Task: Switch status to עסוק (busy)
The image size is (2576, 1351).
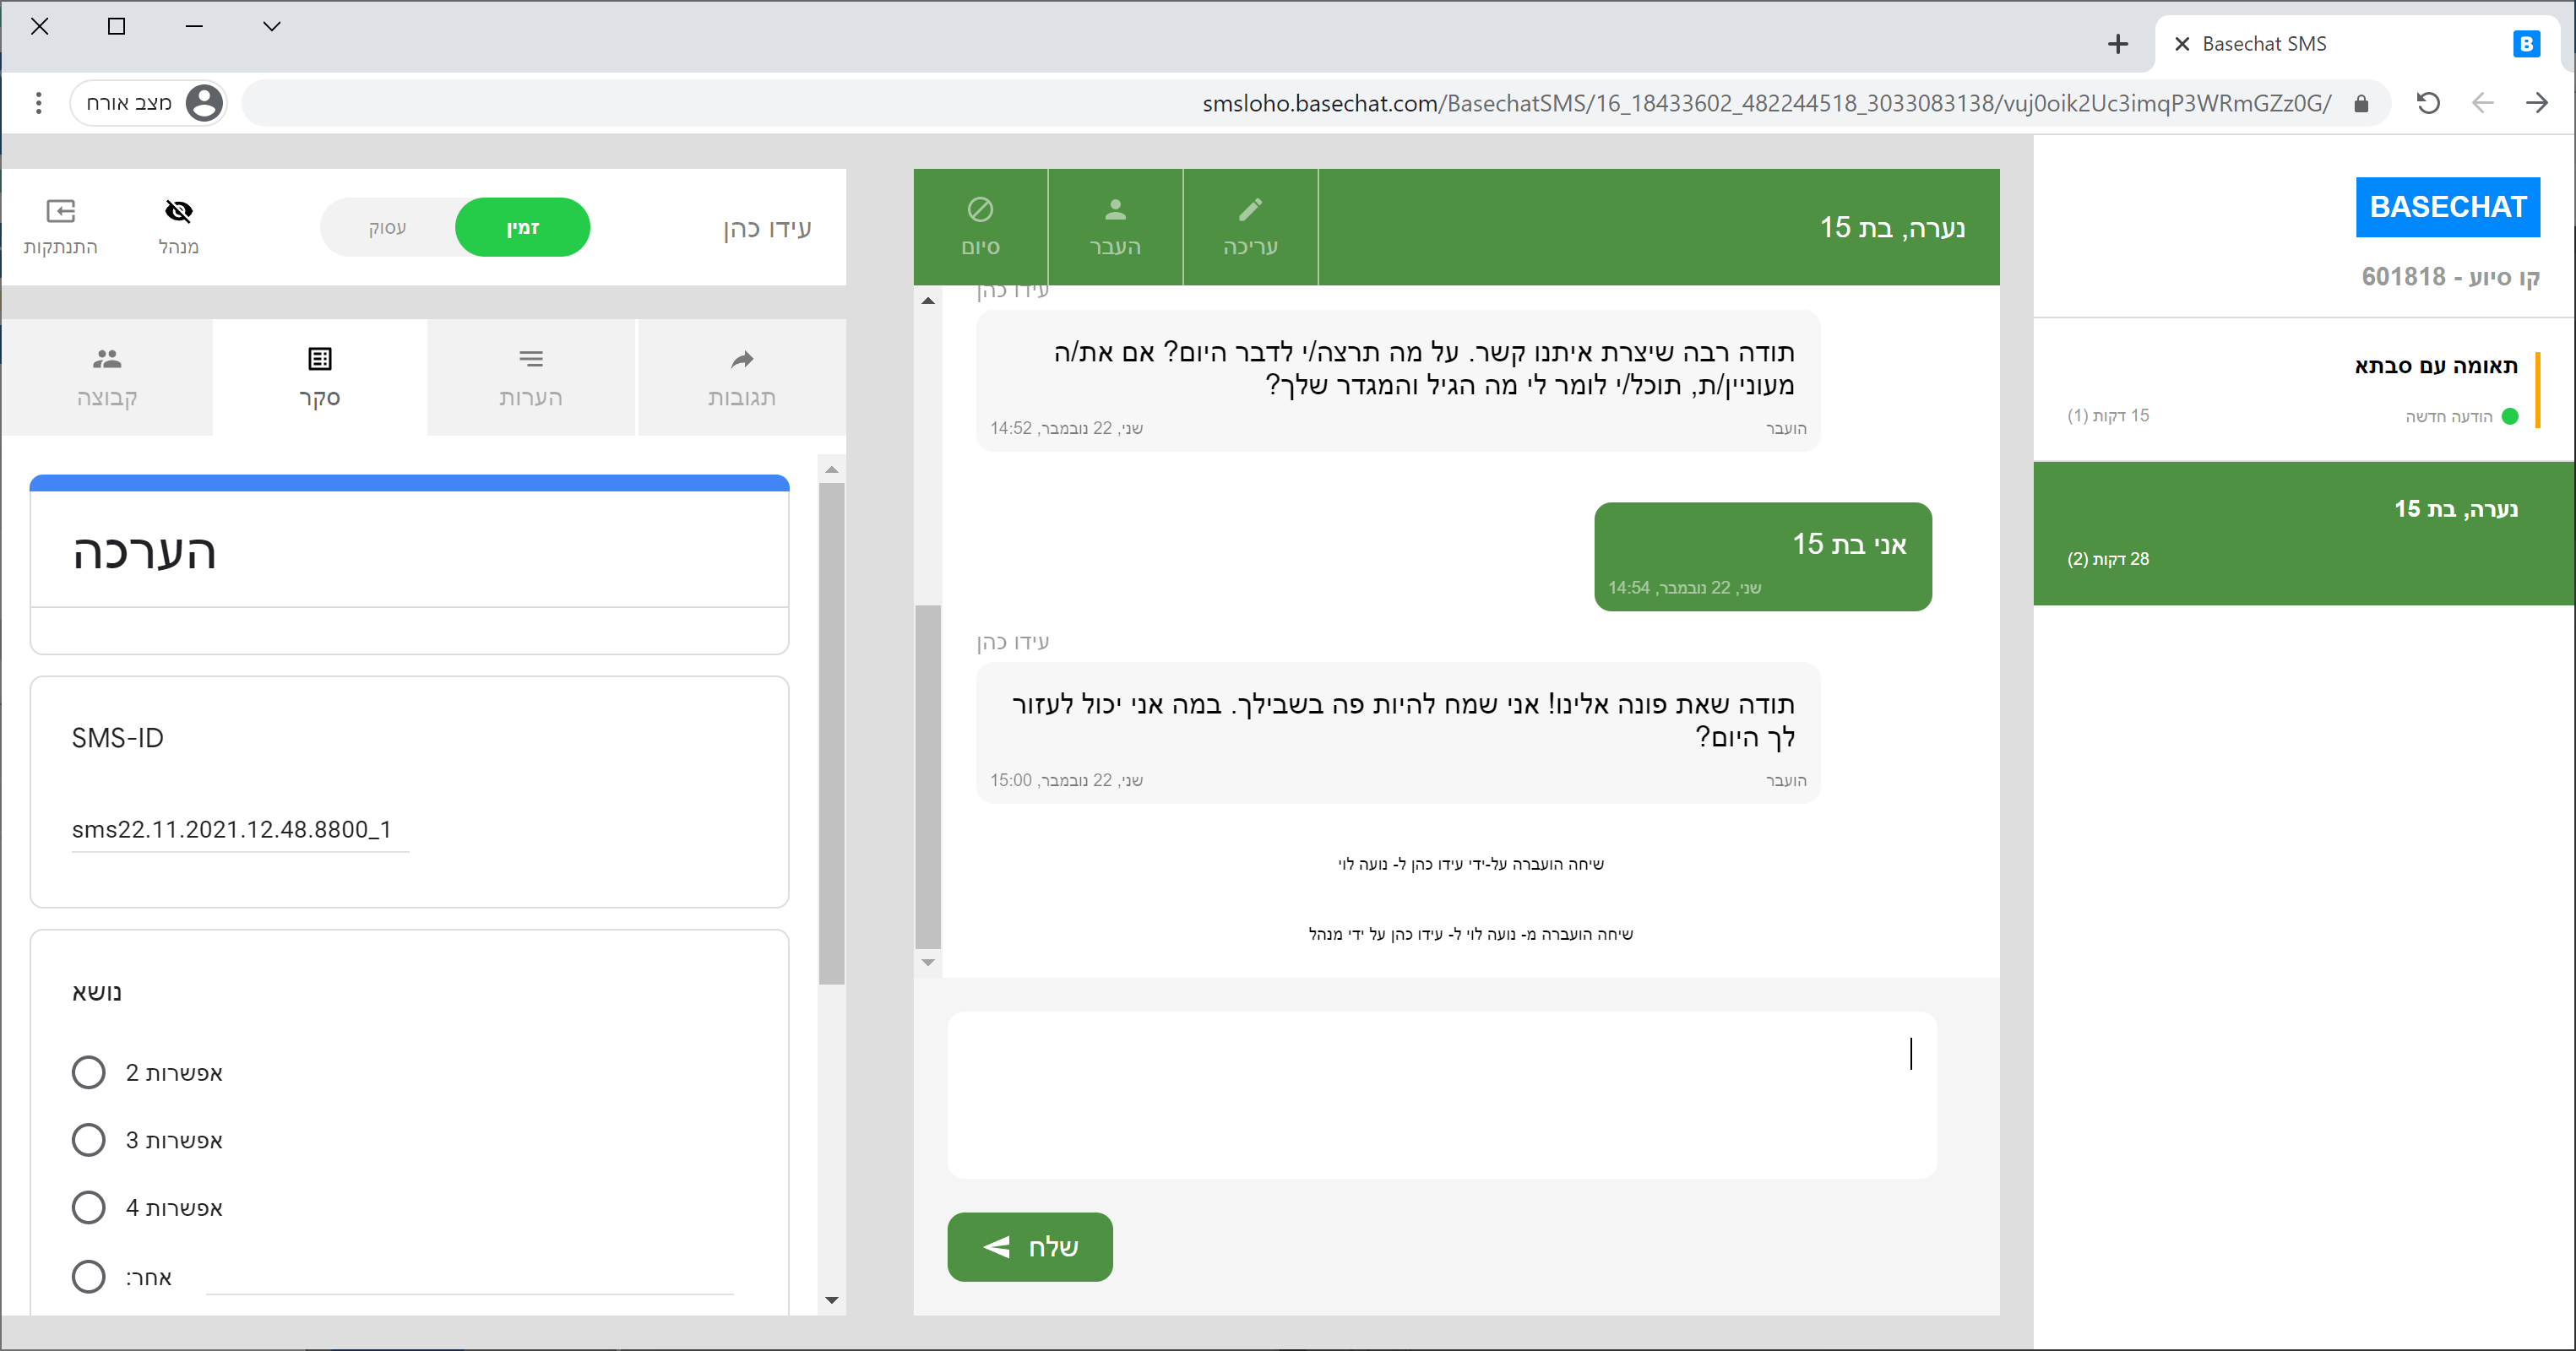Action: (x=388, y=228)
